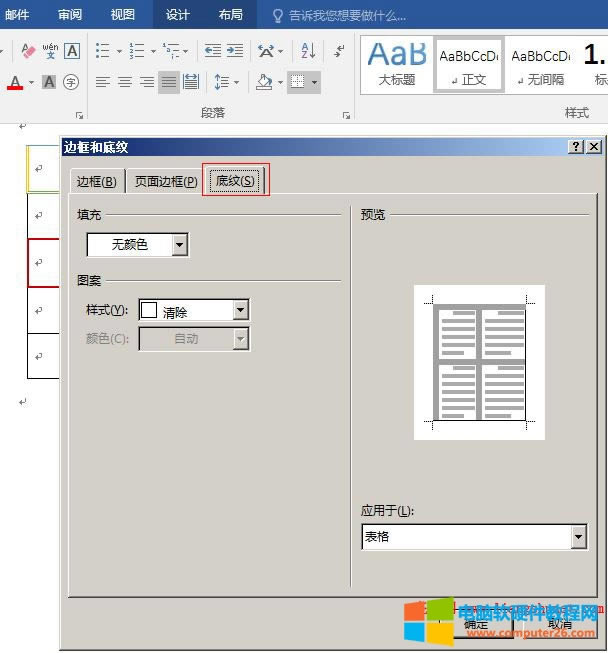Viewport: 608px width, 653px height.
Task: Open the Shading color dropdown arrow
Action: pyautogui.click(x=280, y=82)
